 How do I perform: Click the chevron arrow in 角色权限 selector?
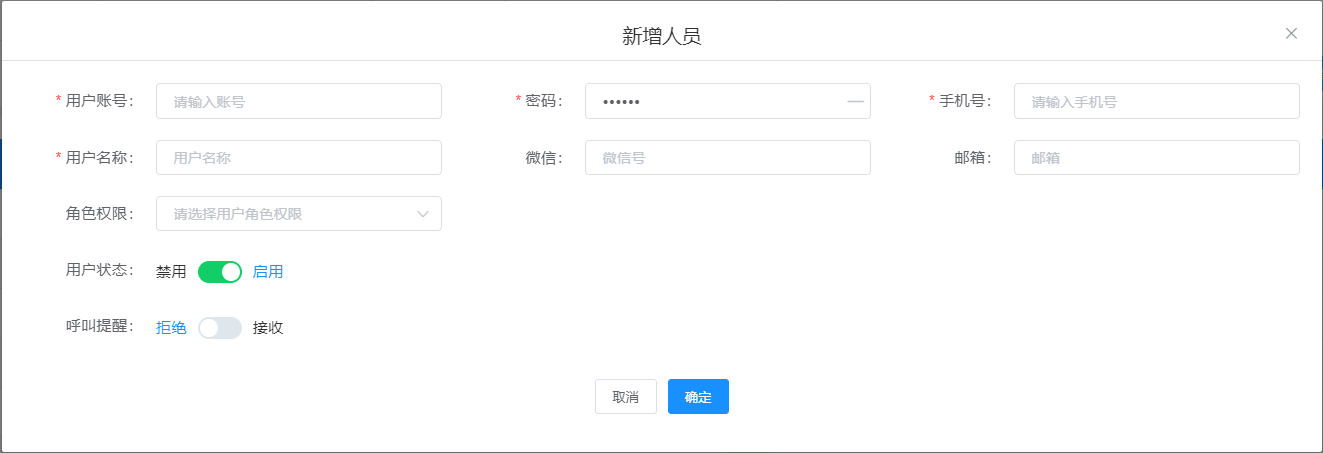point(423,214)
